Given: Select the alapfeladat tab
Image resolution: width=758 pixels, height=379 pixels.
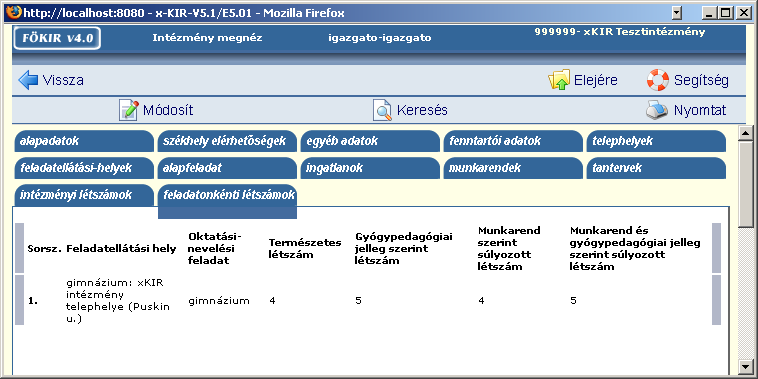Looking at the screenshot, I should [227, 168].
